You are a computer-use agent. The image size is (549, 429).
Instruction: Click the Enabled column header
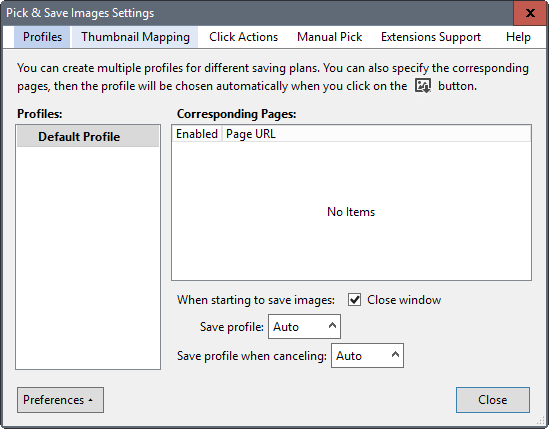pos(197,134)
